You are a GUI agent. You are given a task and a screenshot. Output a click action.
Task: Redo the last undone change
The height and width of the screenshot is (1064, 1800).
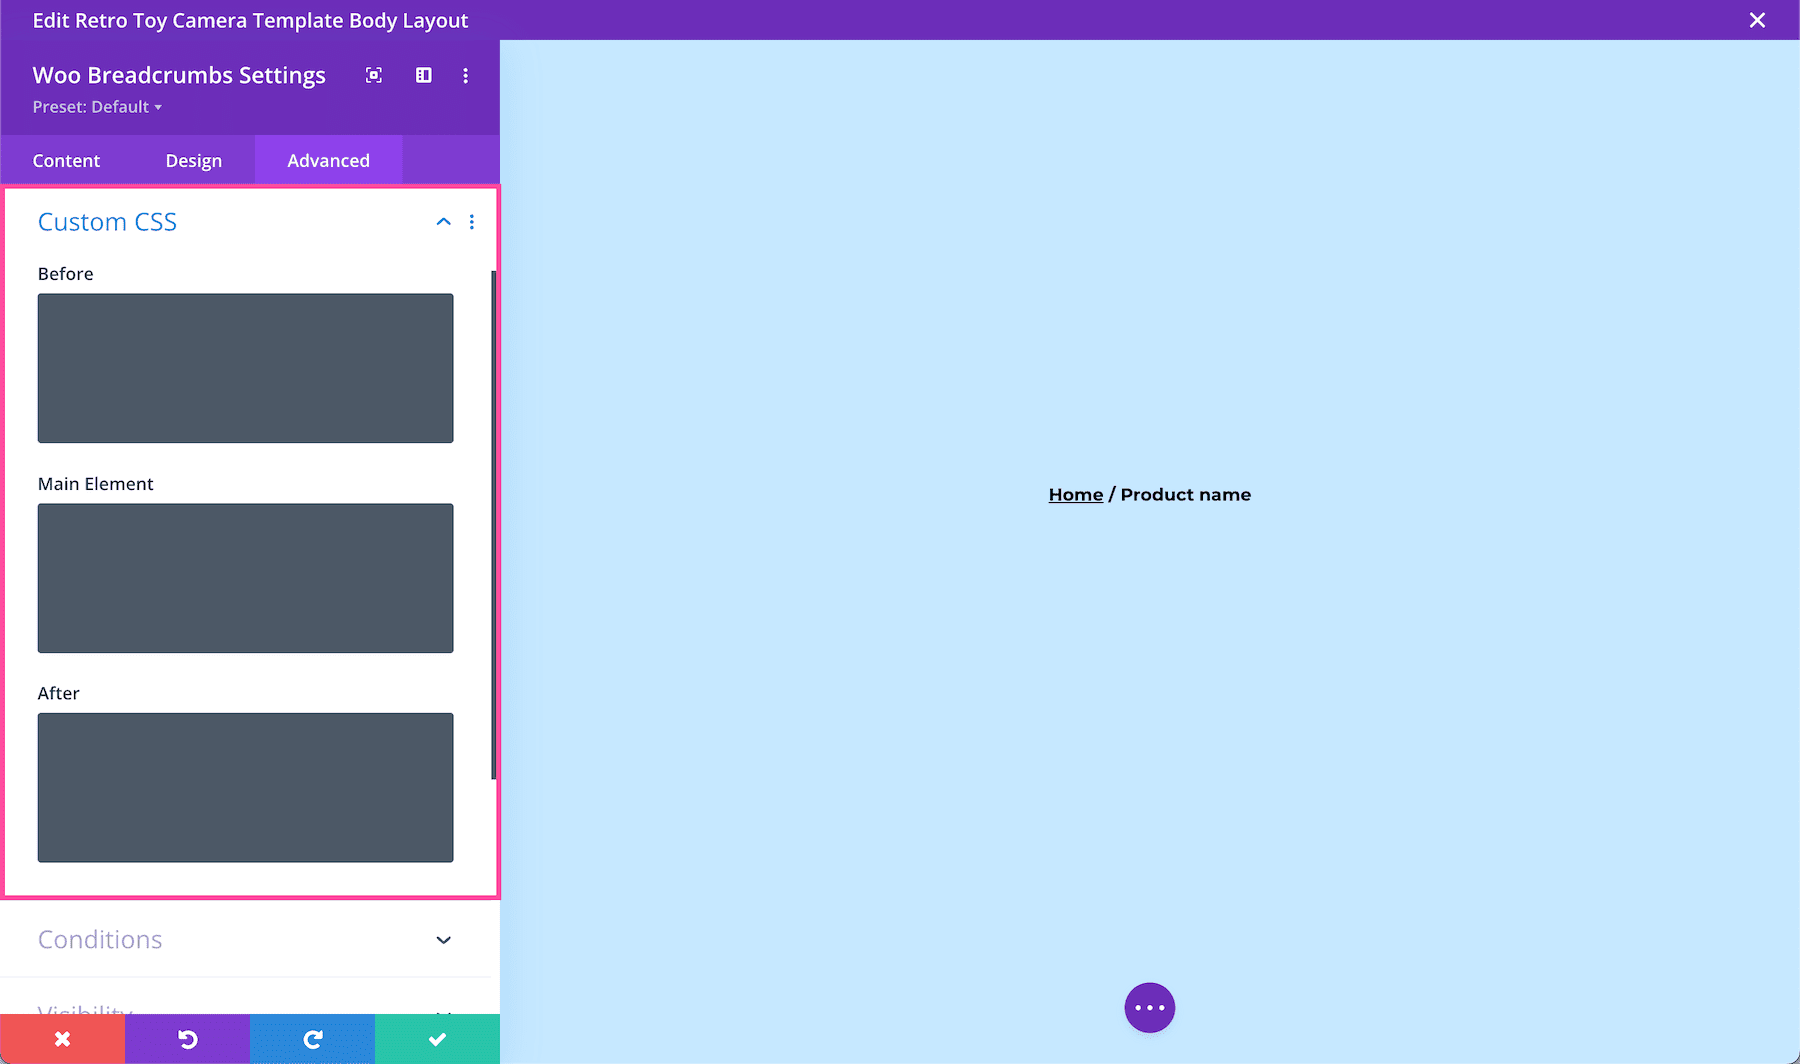point(312,1038)
